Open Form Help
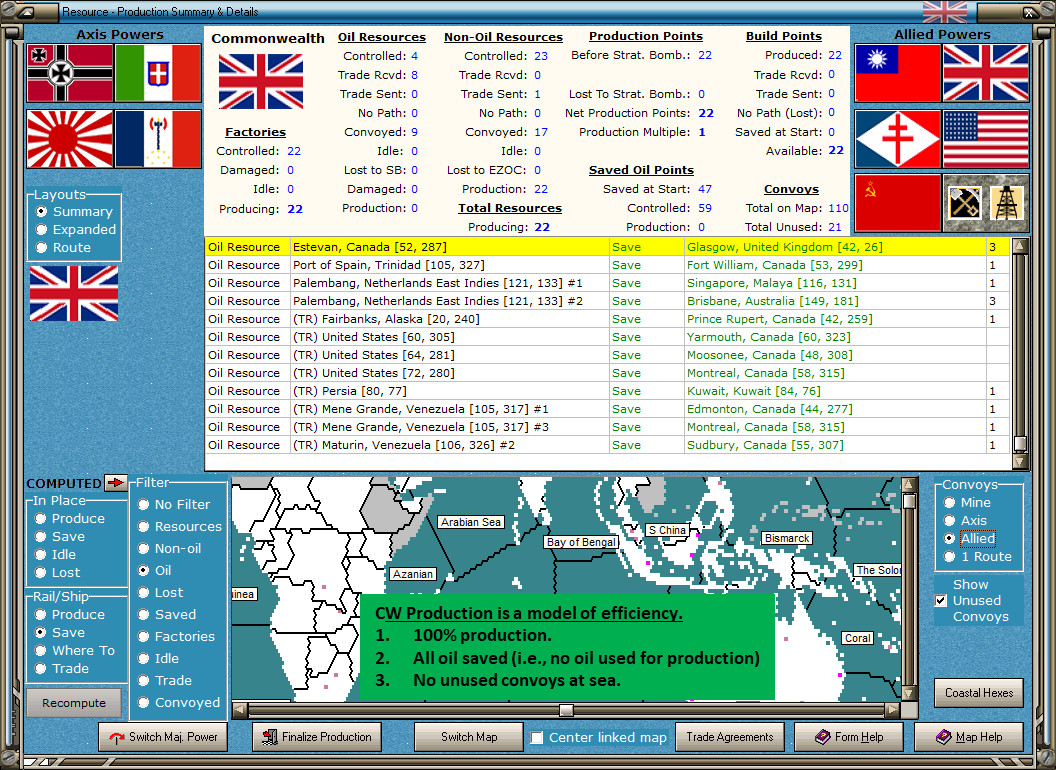 [x=849, y=737]
